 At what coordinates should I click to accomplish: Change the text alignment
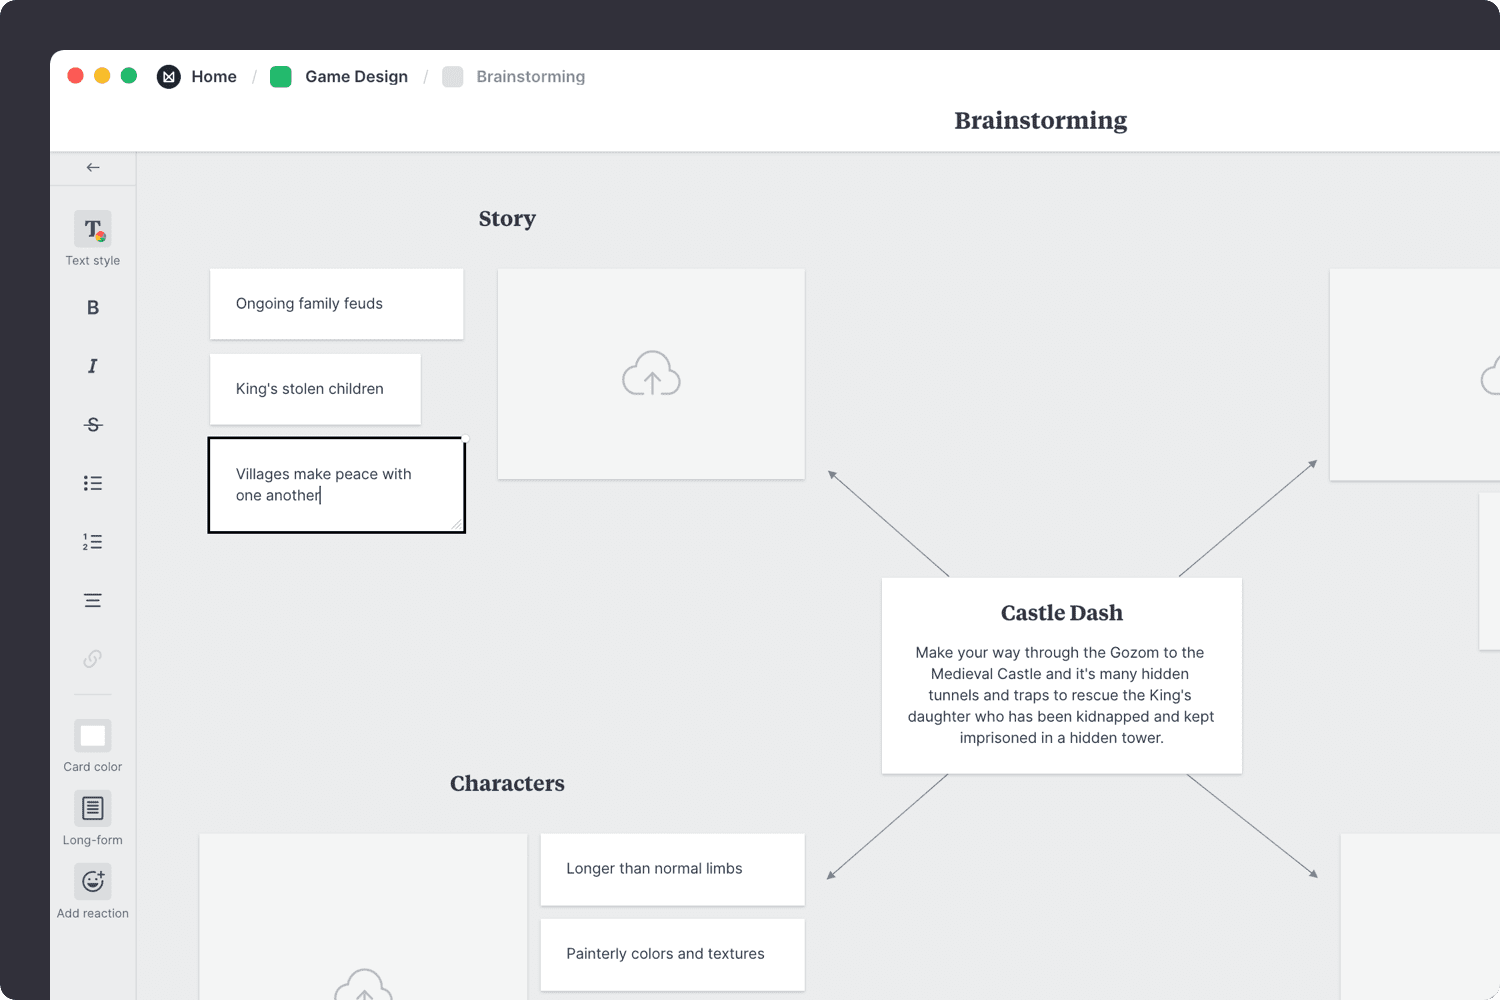click(x=92, y=599)
